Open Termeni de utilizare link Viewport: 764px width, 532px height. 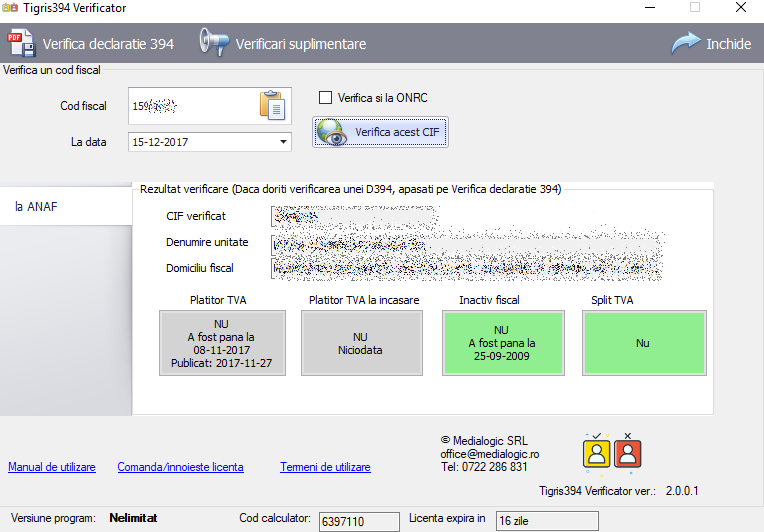coord(325,467)
